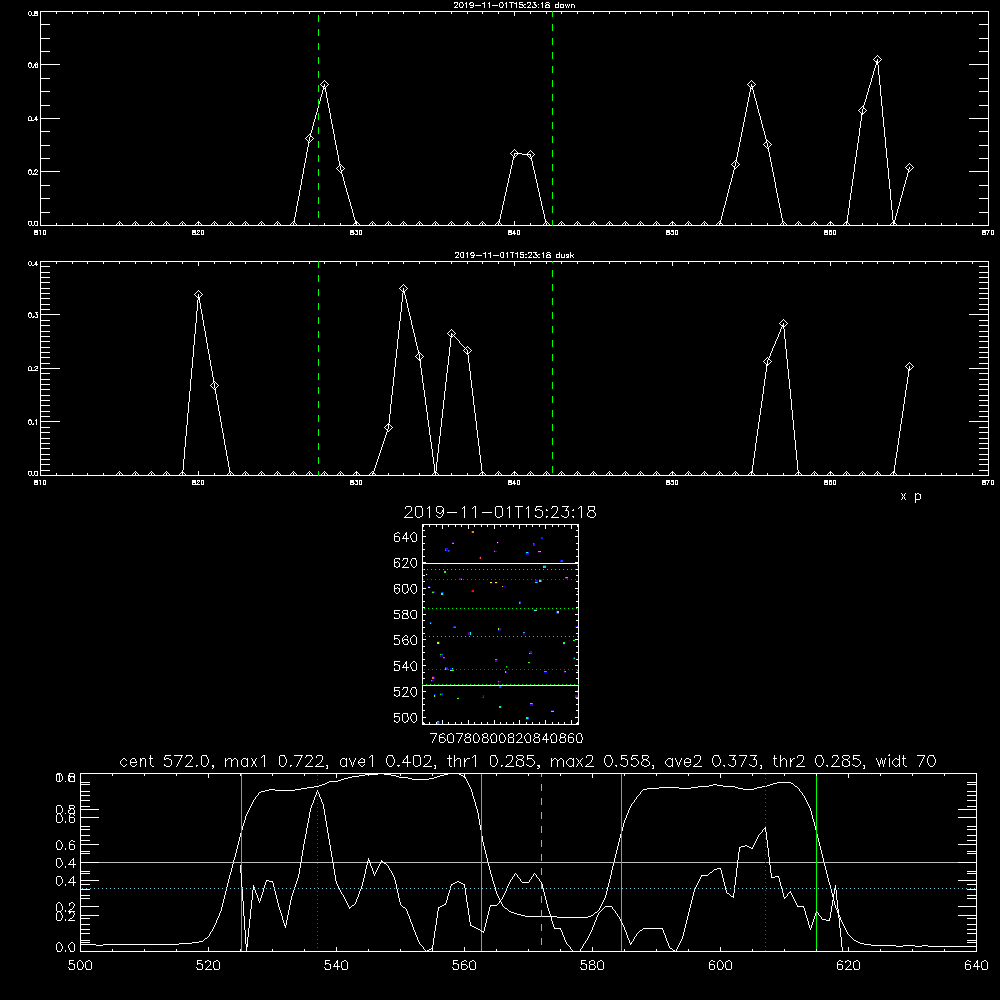
Task: Click the scatter image y-axis label "500"
Action: [x=406, y=718]
